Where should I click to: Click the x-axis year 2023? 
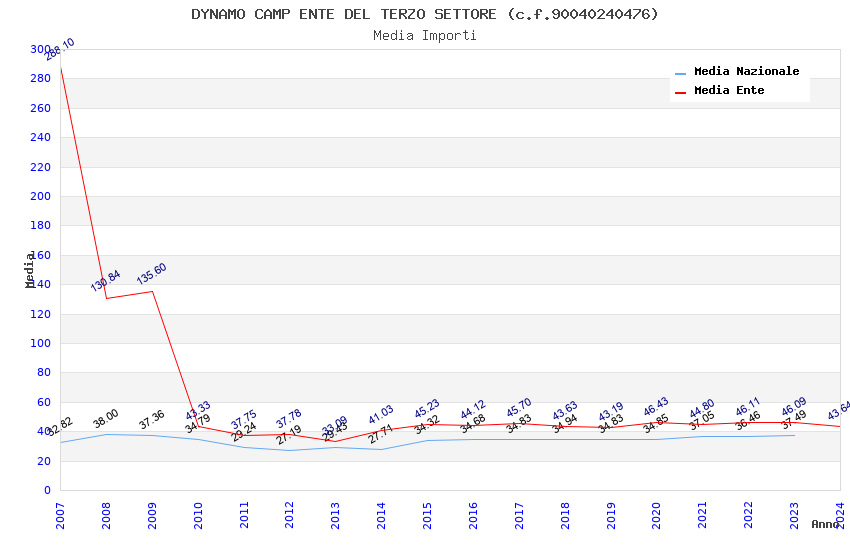pos(794,515)
